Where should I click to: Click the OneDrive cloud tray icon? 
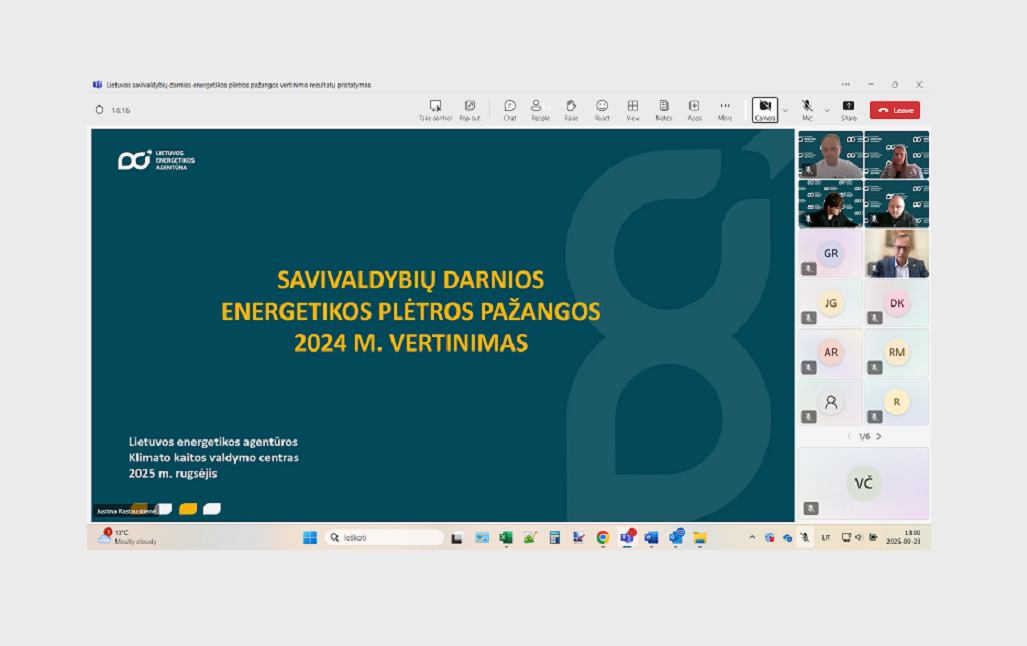coord(787,538)
